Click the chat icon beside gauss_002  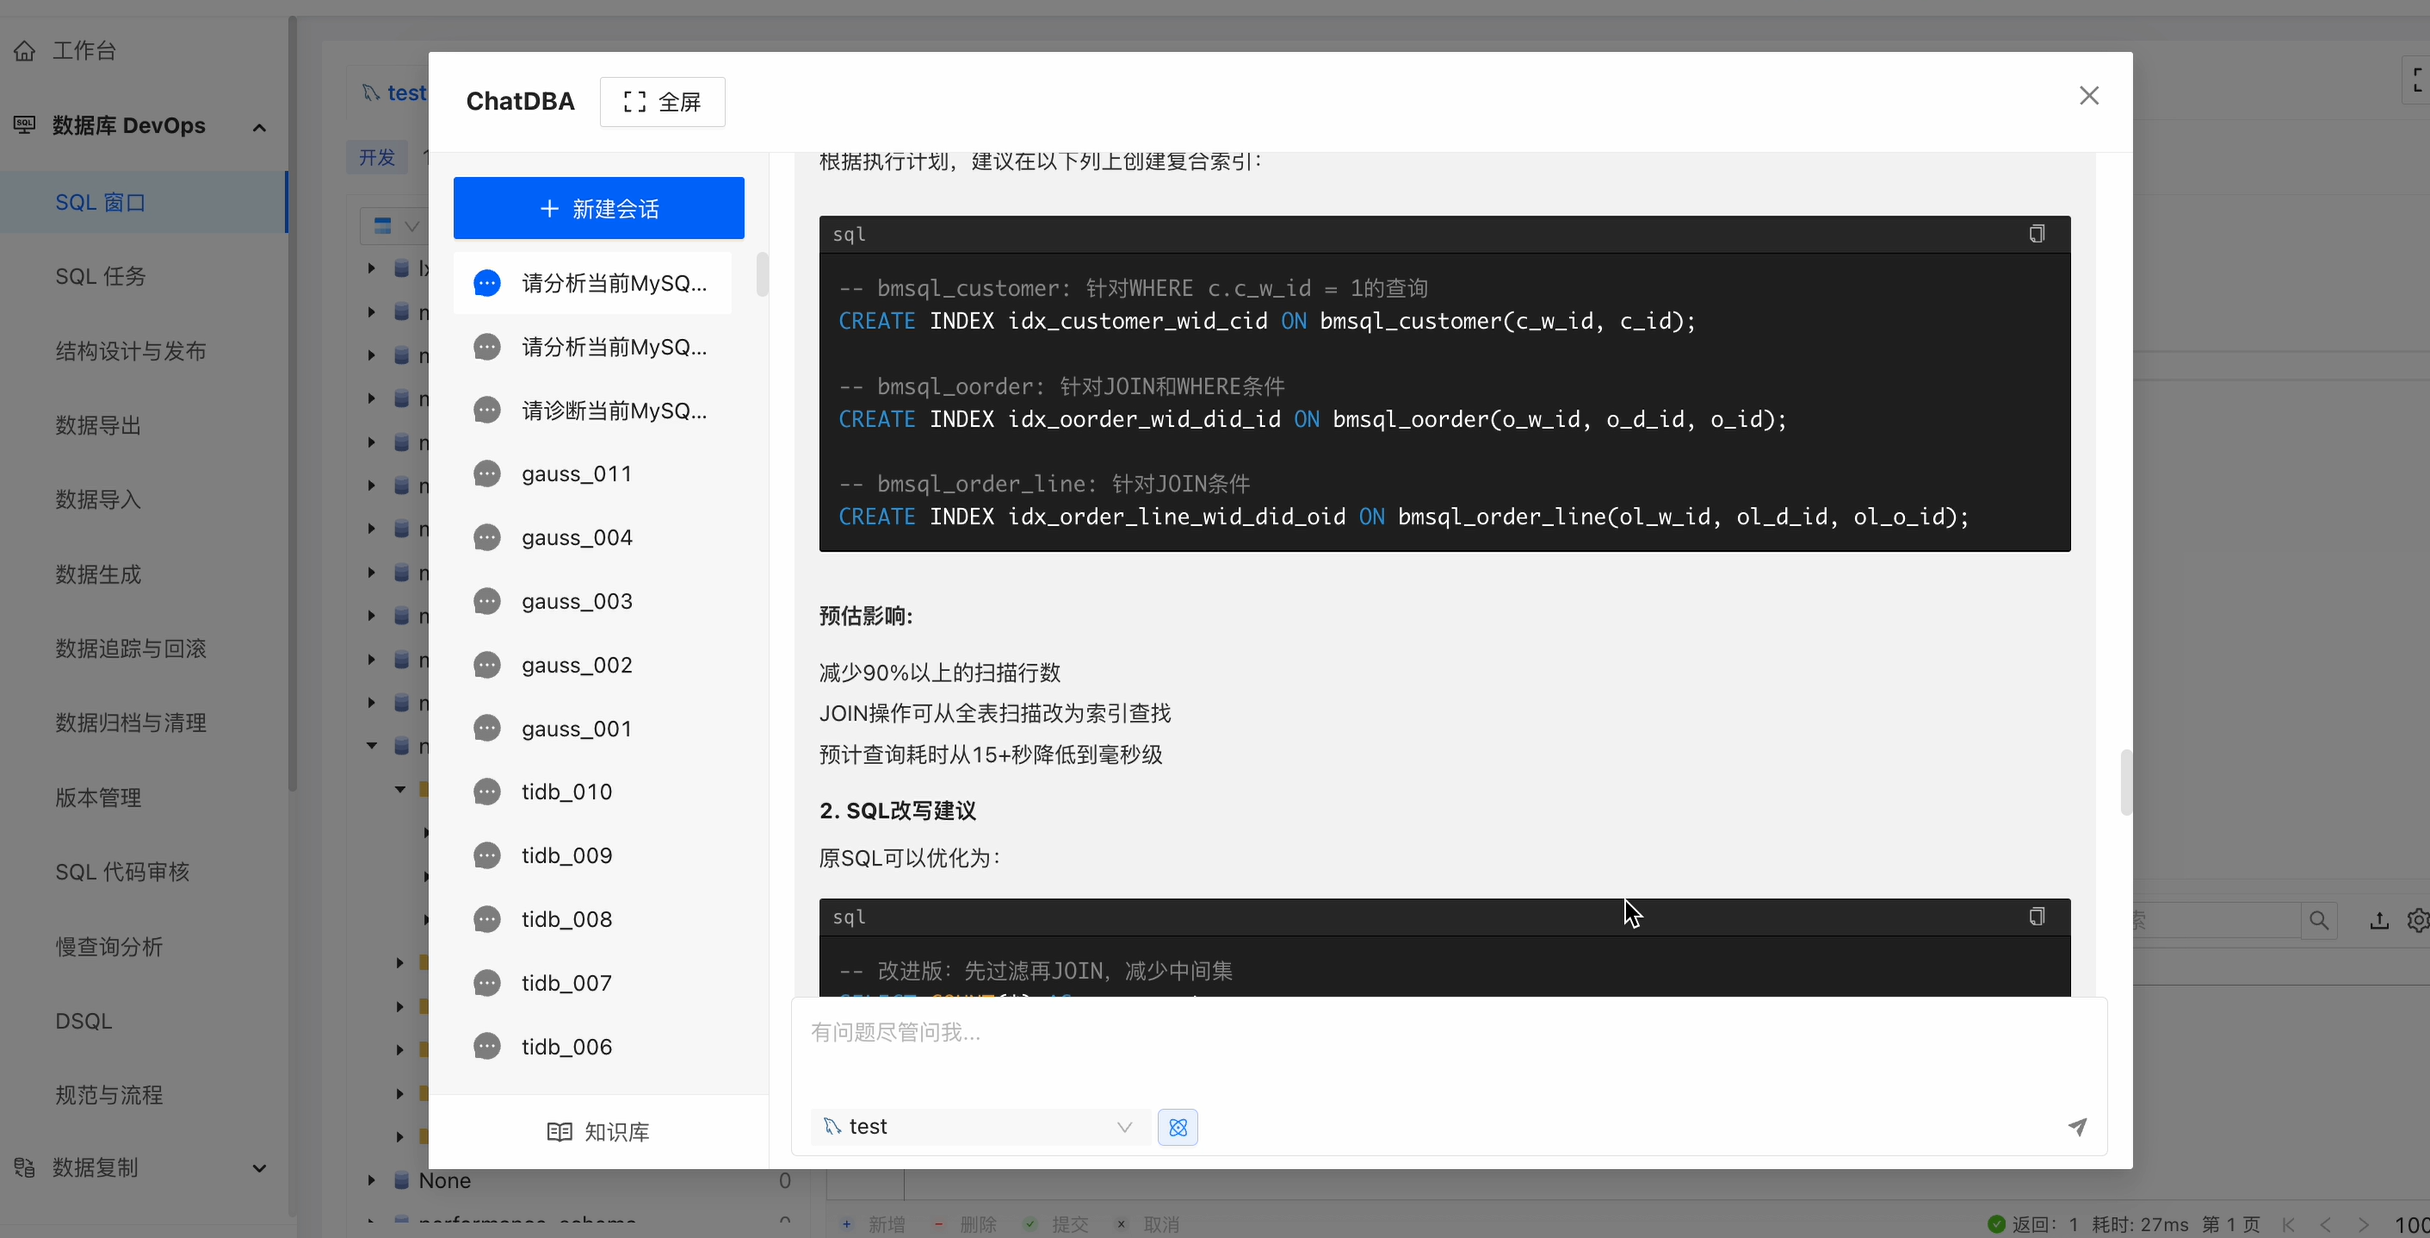pos(487,665)
